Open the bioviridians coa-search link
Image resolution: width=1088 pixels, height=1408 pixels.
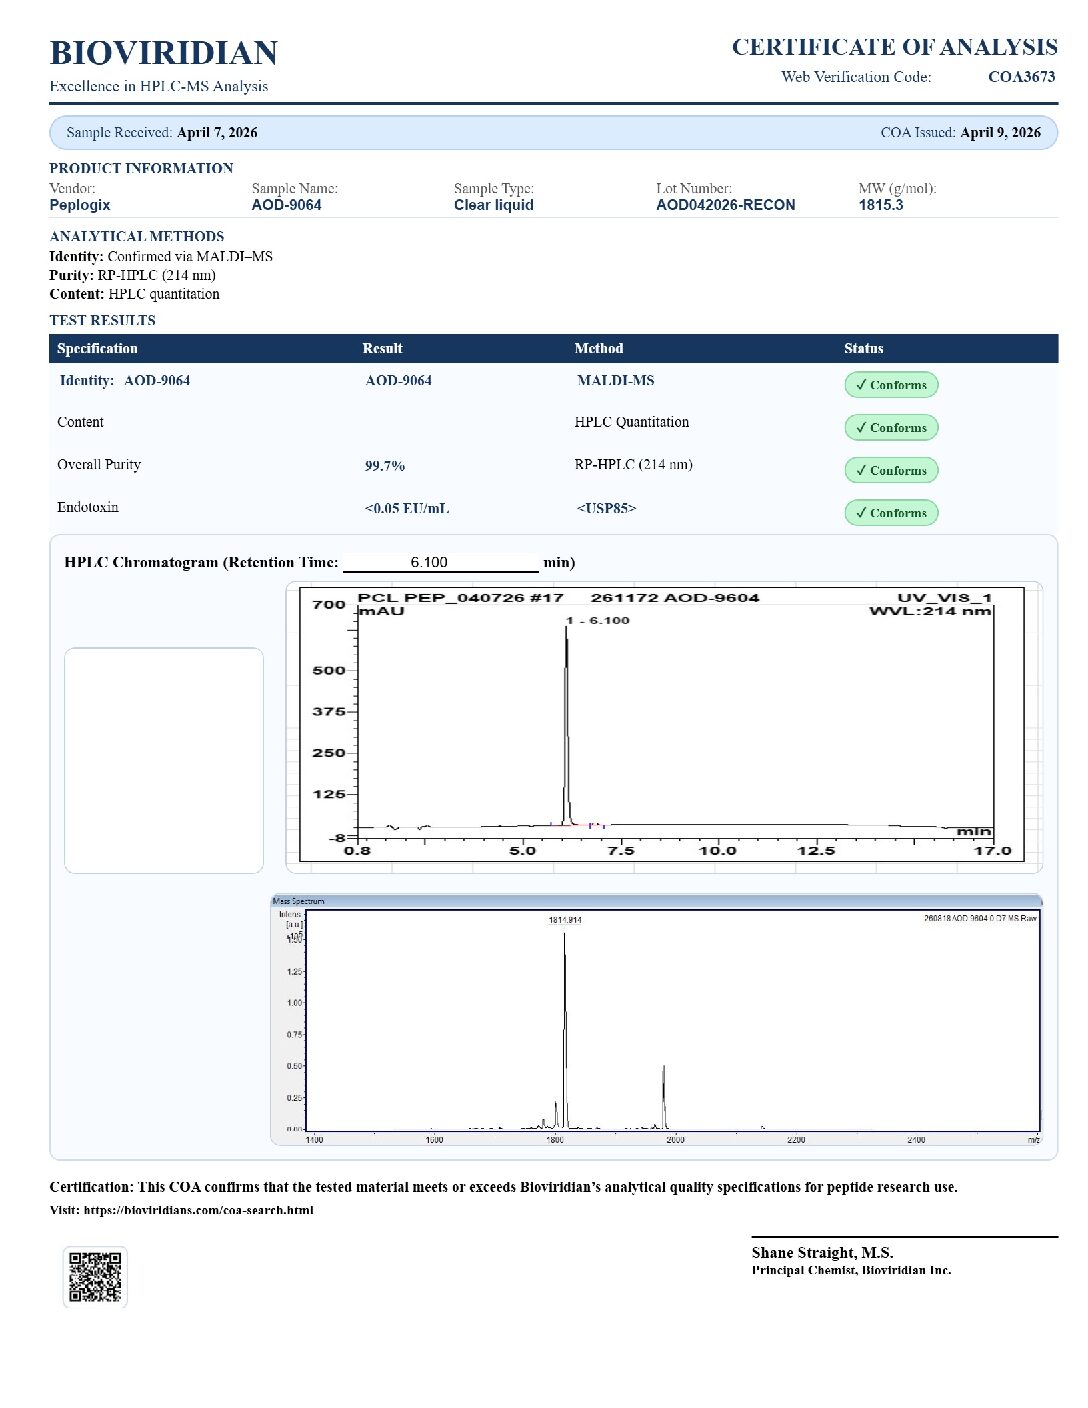[198, 1210]
